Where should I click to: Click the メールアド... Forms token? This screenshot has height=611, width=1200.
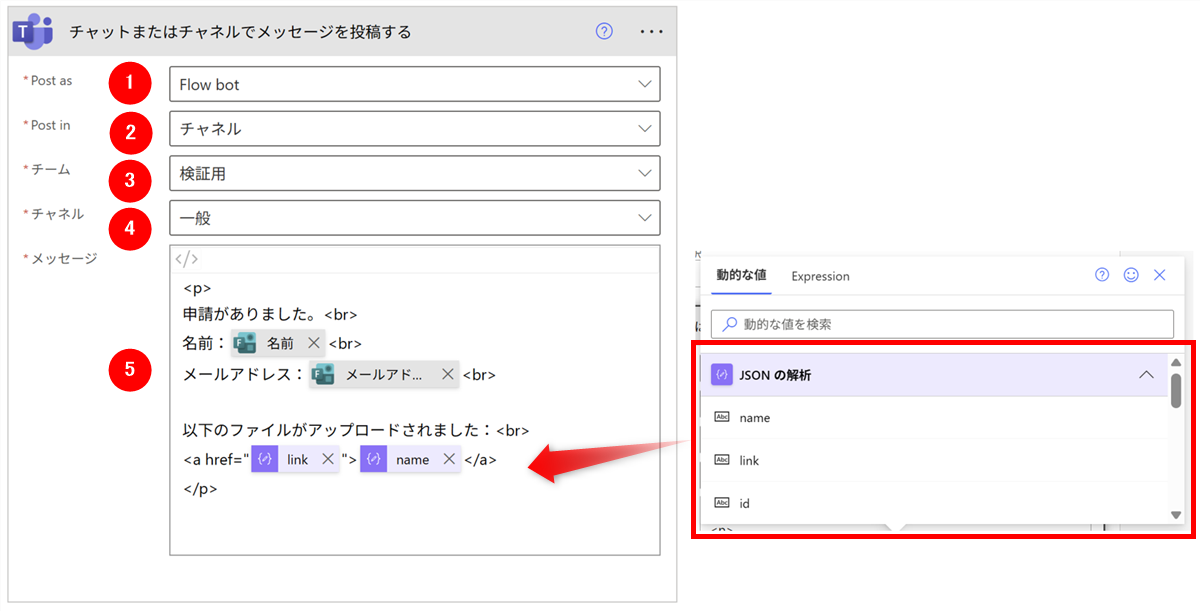tap(384, 375)
